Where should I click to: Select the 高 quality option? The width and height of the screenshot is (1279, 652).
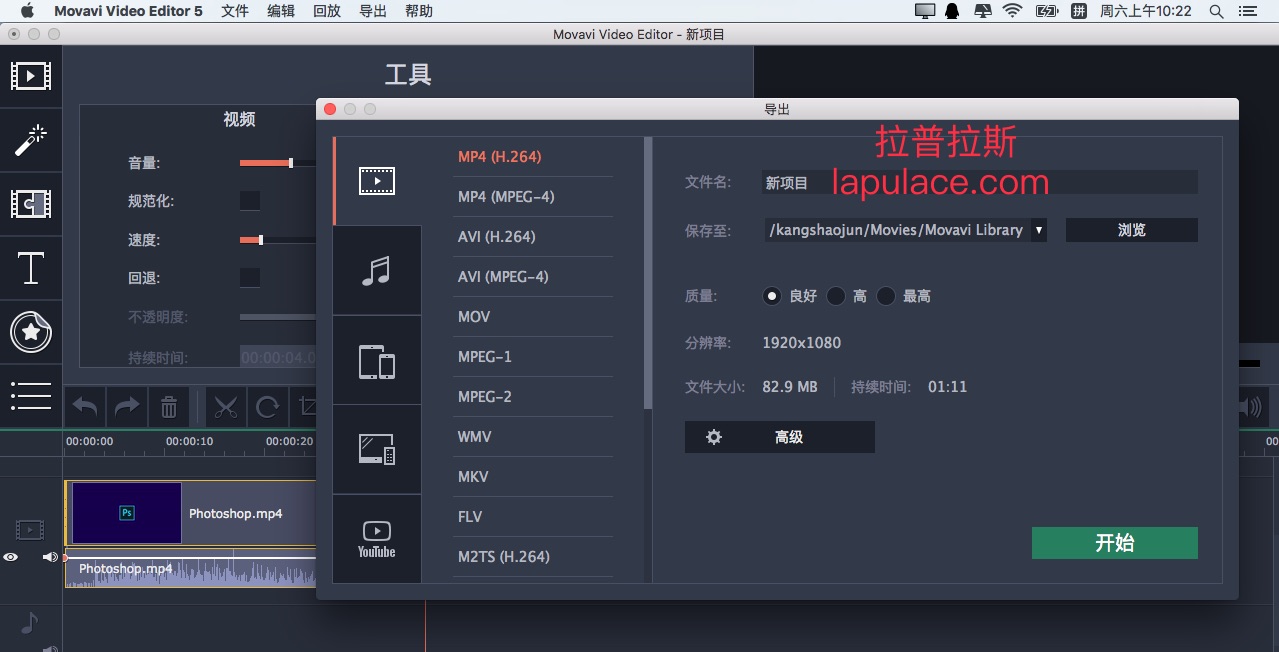point(835,296)
